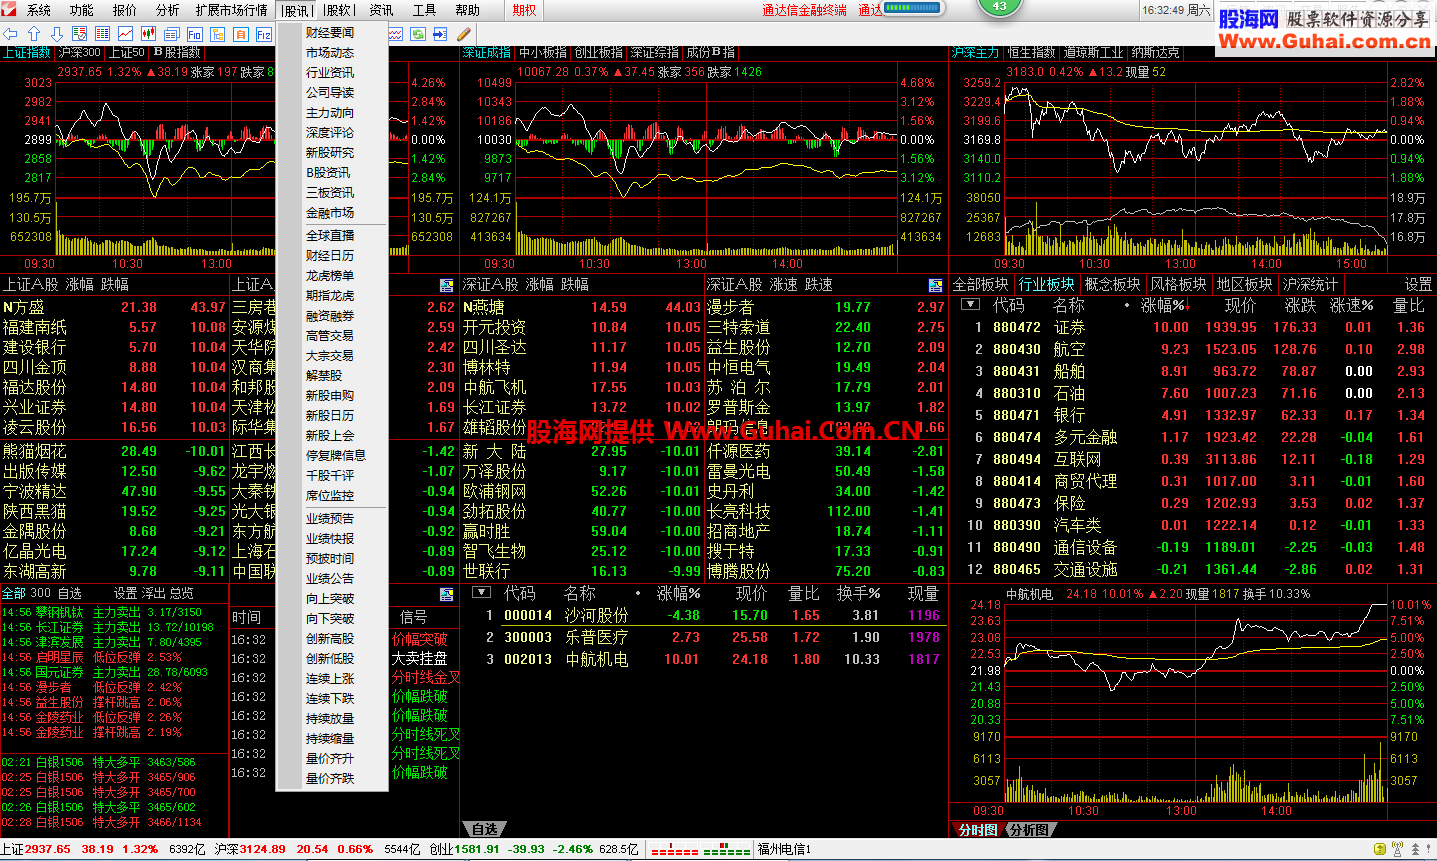Switch to the 沪深300 index tab

pos(80,52)
